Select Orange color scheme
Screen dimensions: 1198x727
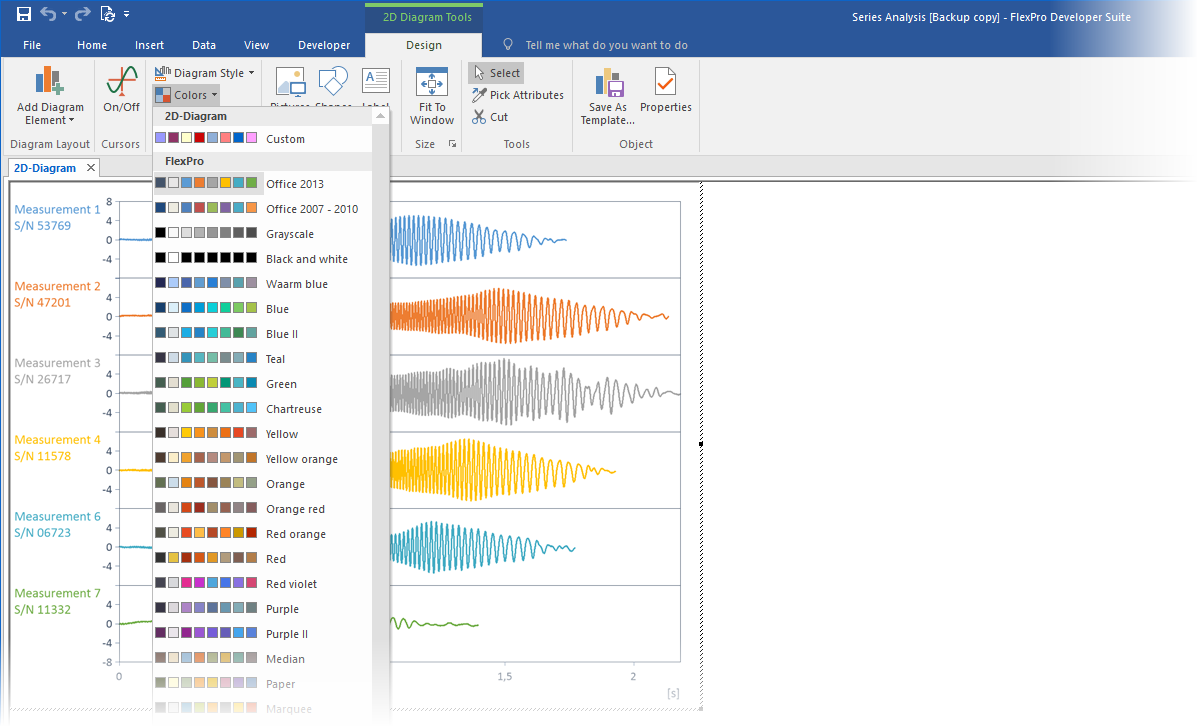pos(263,483)
